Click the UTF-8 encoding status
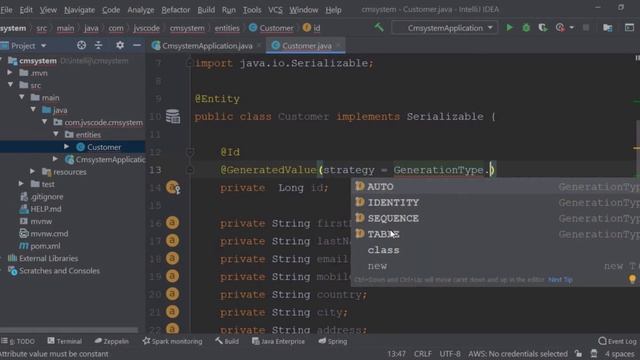The height and width of the screenshot is (360, 640). coord(450,354)
